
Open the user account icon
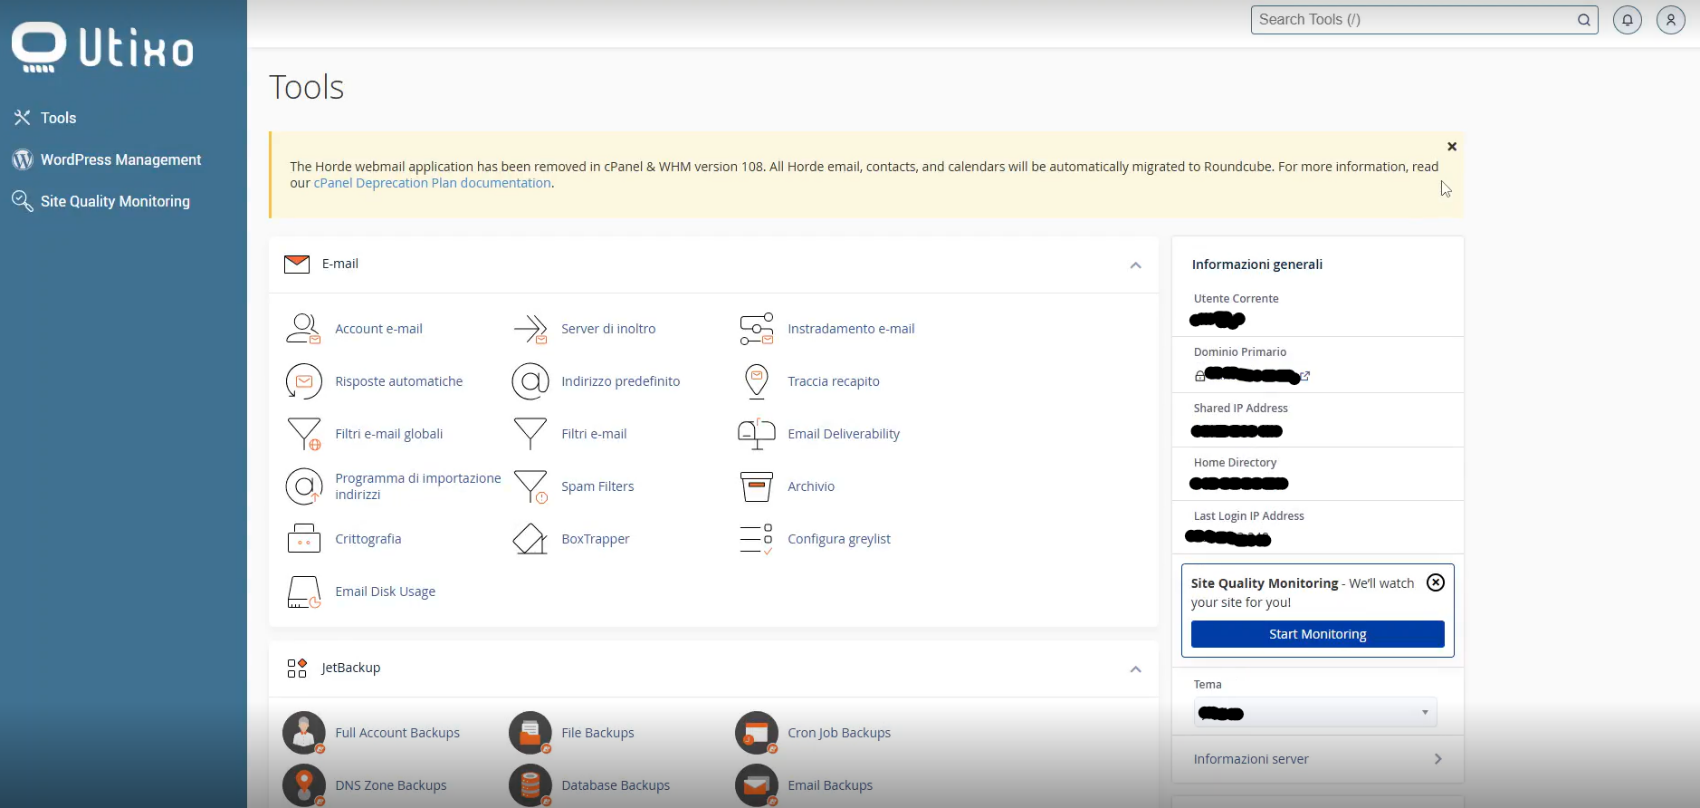[1670, 20]
